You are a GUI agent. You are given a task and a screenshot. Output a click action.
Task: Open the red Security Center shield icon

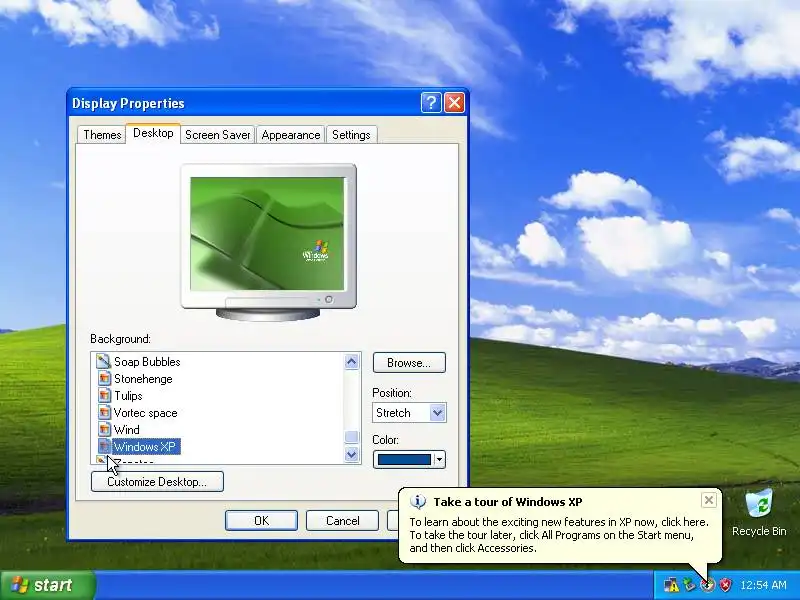[725, 585]
